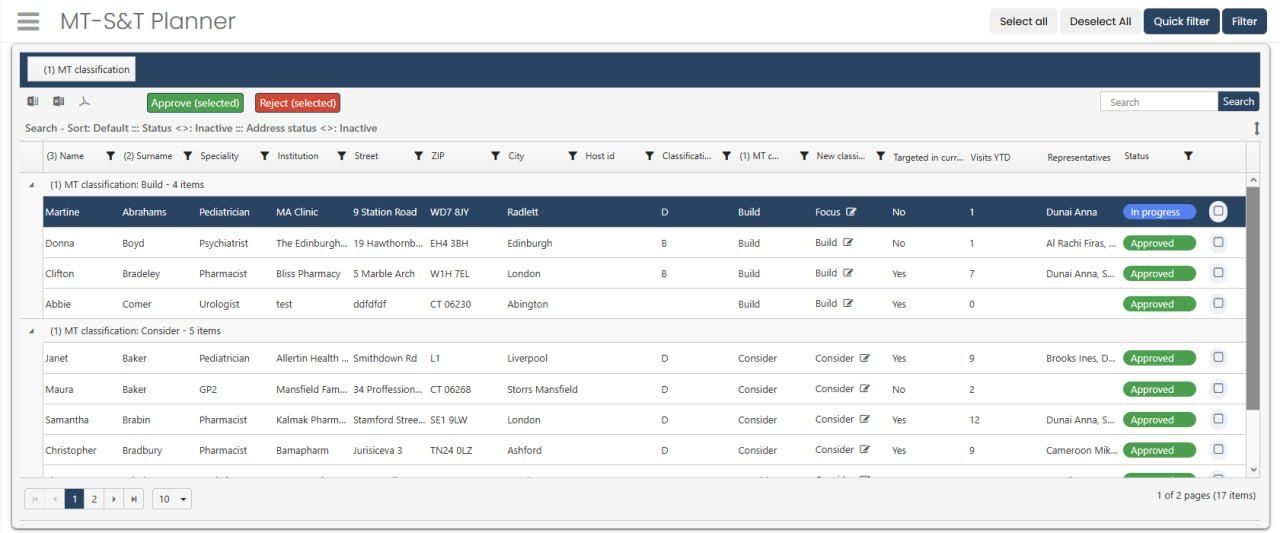Collapse the Build classification group
This screenshot has width=1280, height=533.
(x=30, y=185)
